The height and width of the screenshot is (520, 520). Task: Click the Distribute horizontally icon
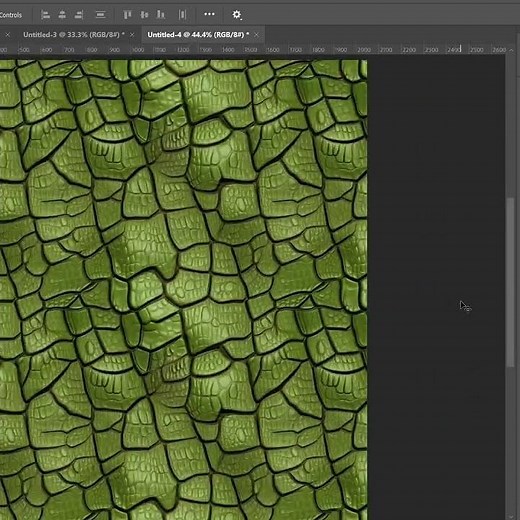coord(182,15)
